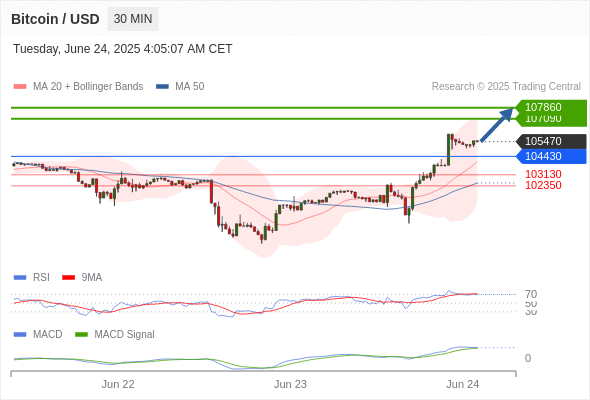The height and width of the screenshot is (400, 590).
Task: Click 'MA 20 + Bollinger Bands' legend label
Action: (88, 87)
